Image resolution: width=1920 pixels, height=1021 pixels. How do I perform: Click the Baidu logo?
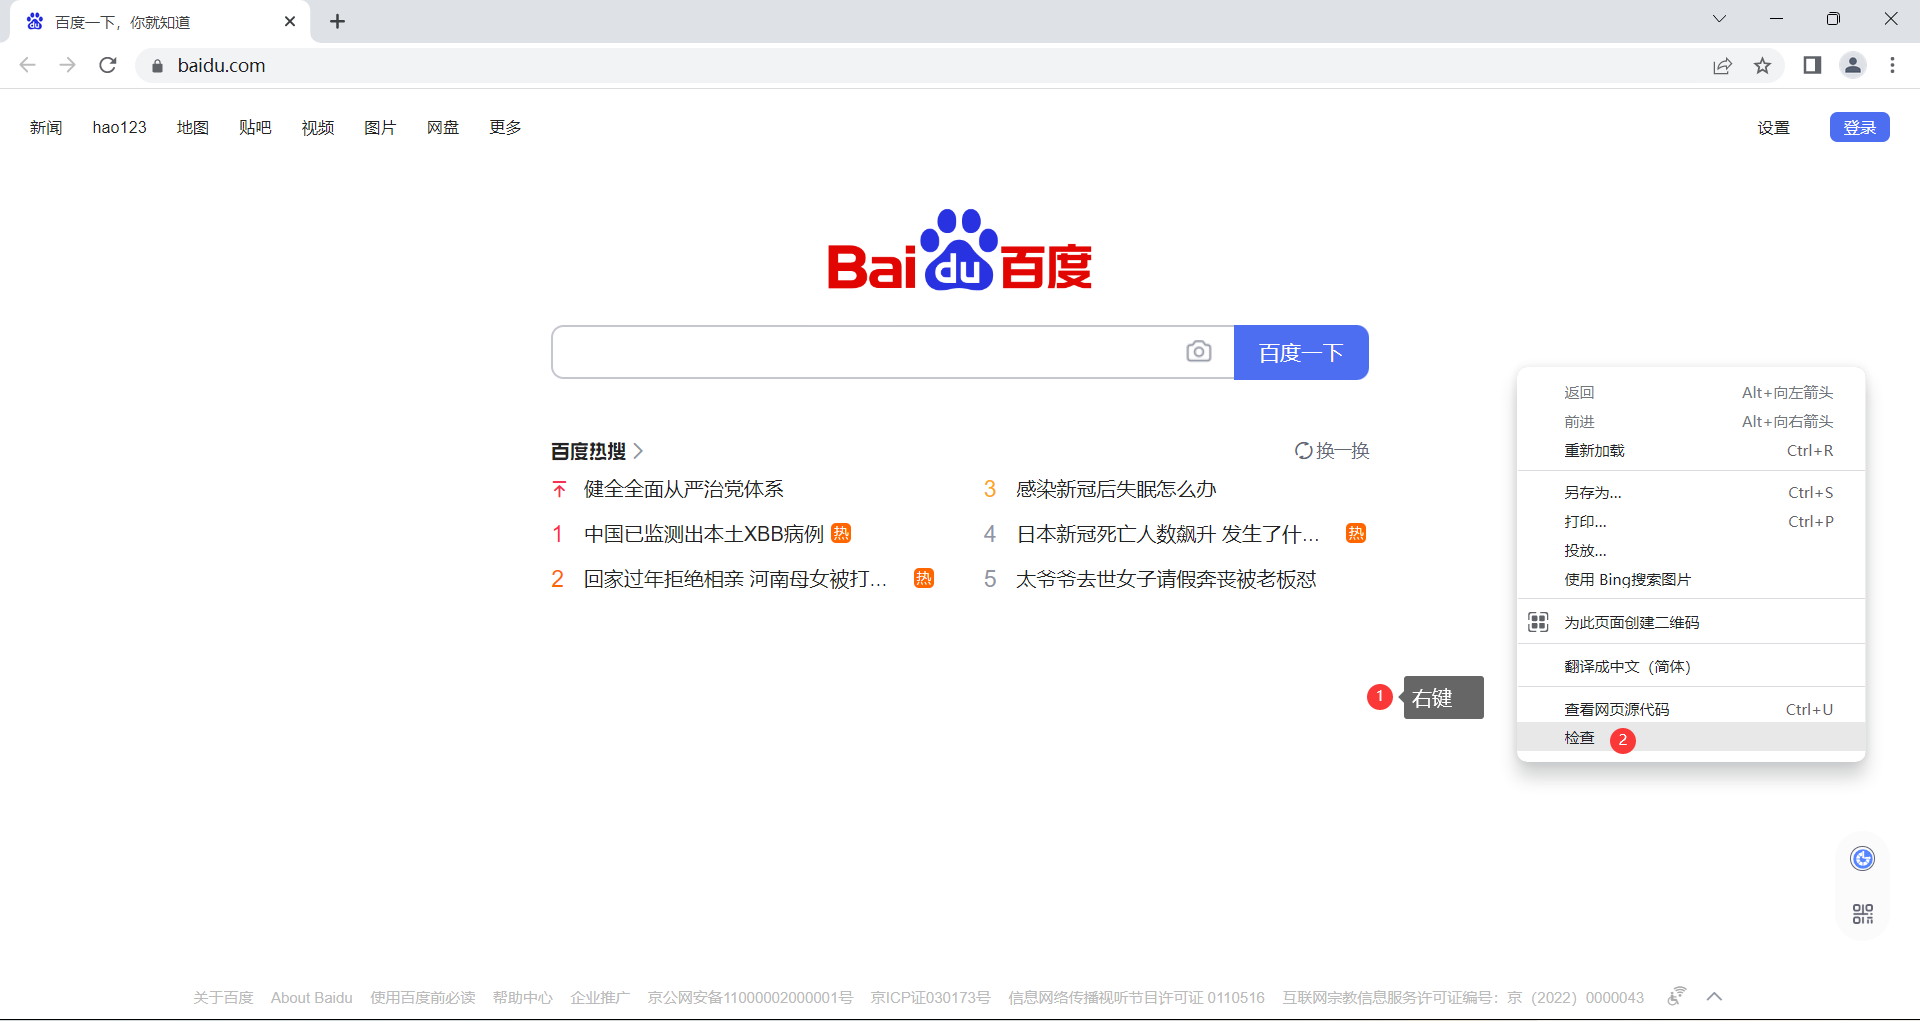click(960, 250)
